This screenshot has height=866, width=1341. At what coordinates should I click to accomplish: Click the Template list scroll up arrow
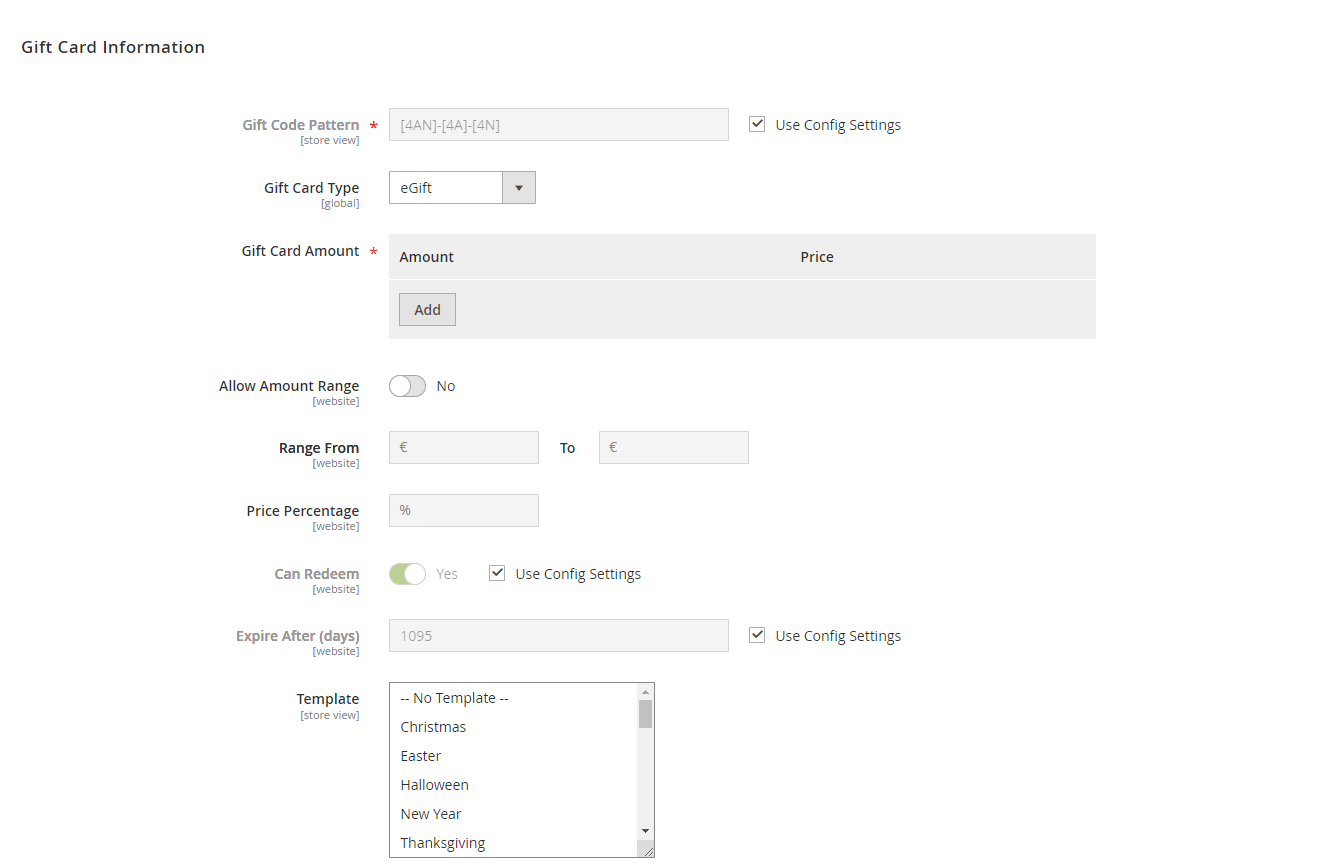point(645,692)
